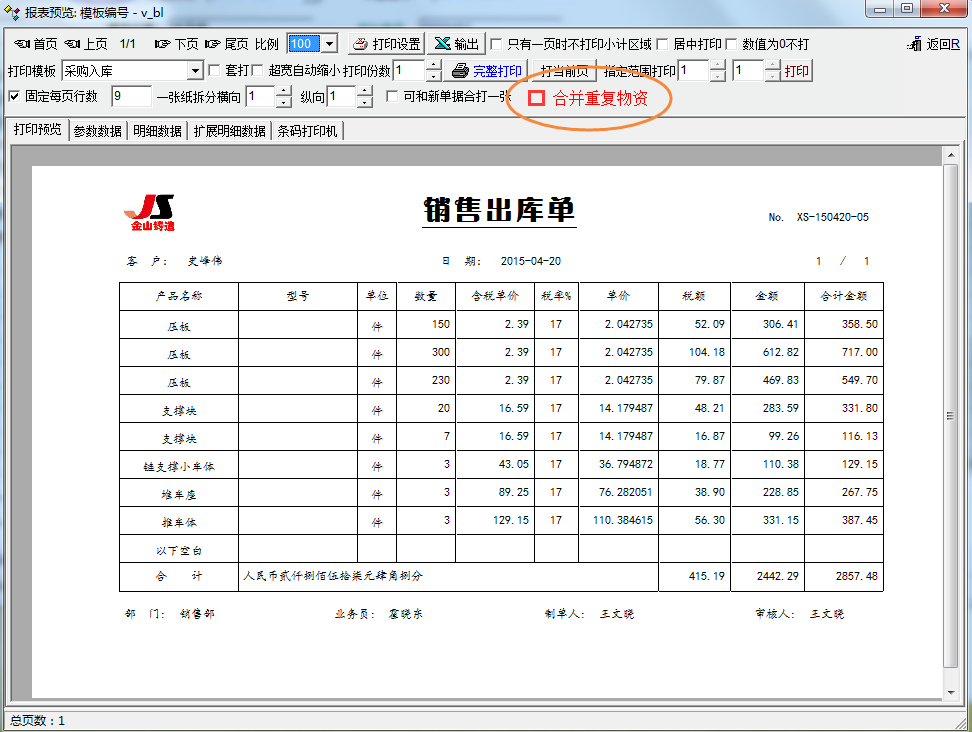Enable merge duplicate materials (合并重复物资) checkbox
Image resolution: width=972 pixels, height=732 pixels.
pos(537,98)
